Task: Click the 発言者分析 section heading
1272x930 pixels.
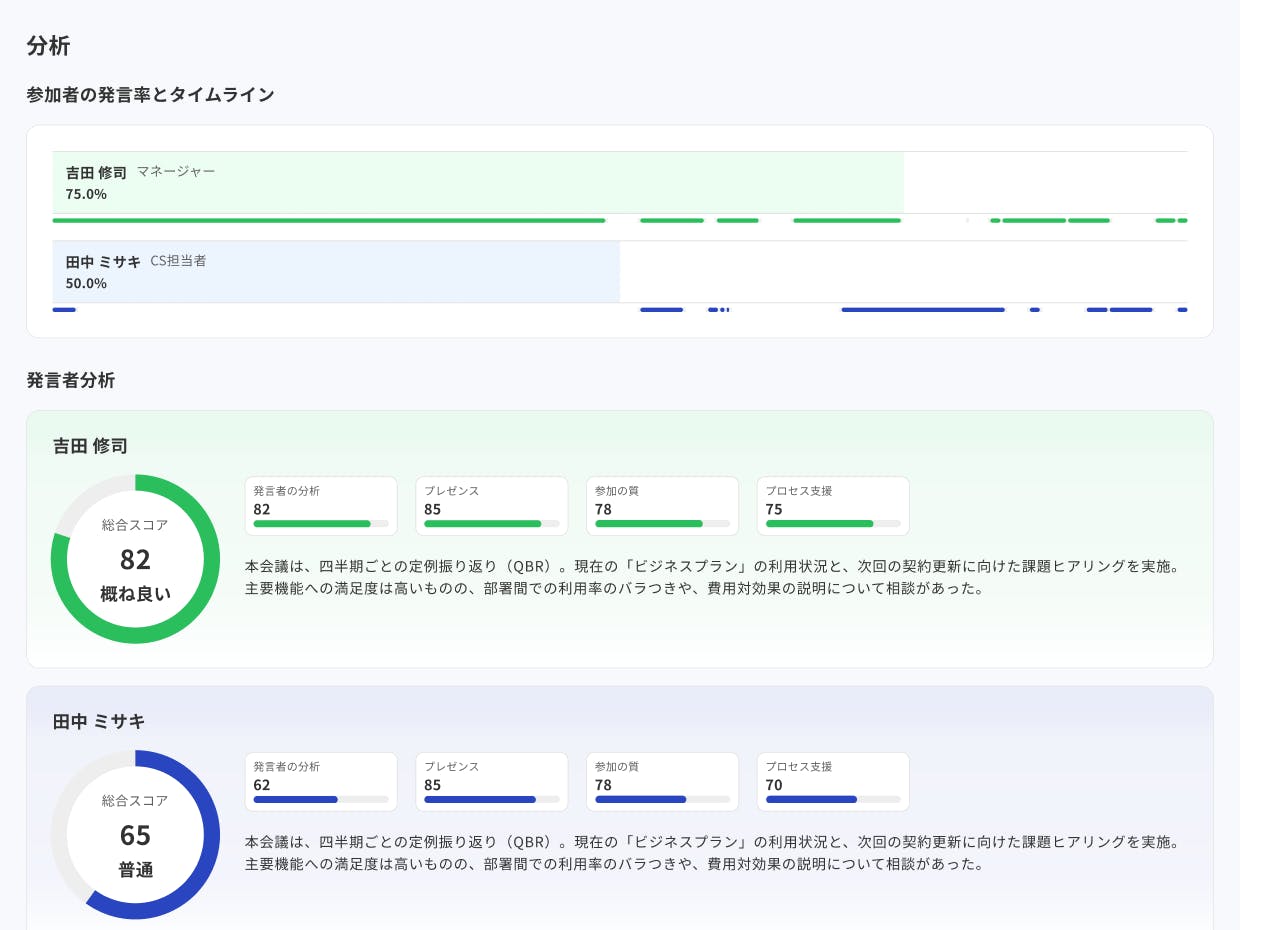Action: tap(70, 381)
